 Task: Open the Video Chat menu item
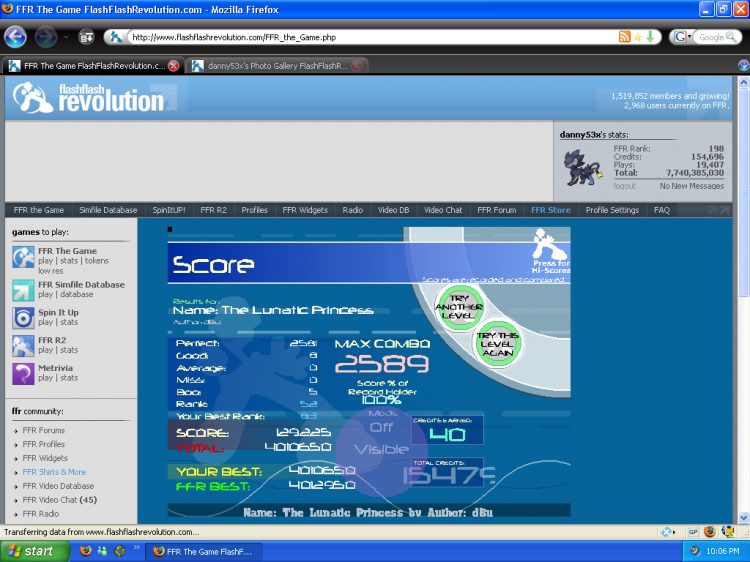point(443,210)
